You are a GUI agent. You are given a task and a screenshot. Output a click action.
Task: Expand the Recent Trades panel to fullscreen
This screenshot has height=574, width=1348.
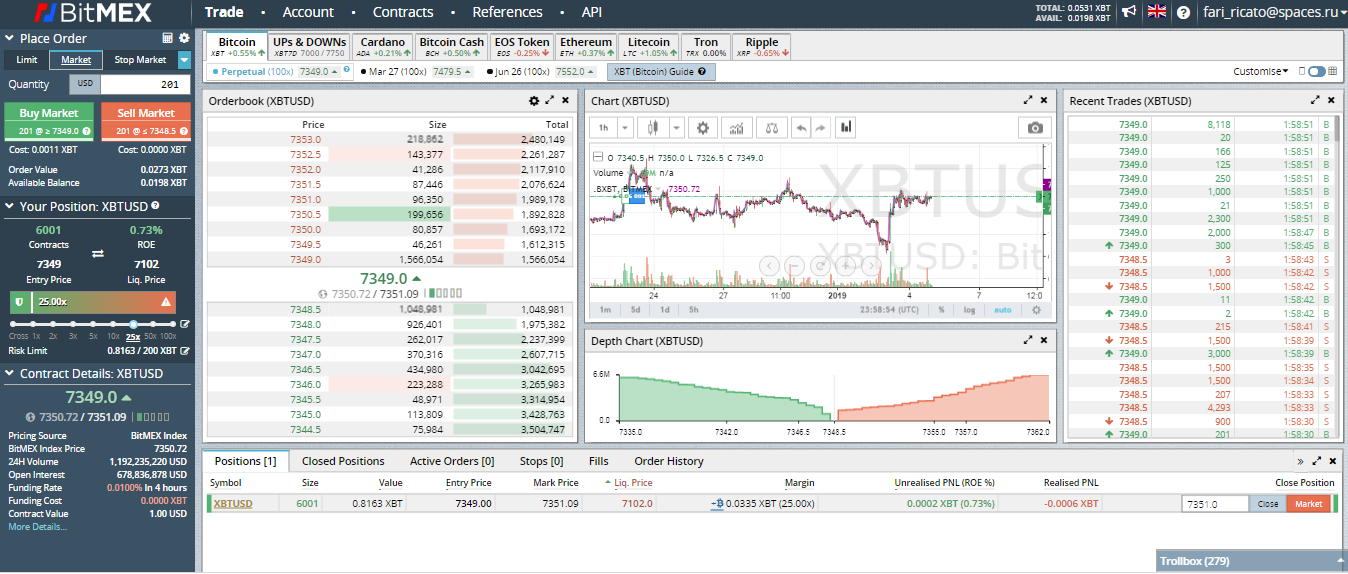click(1315, 101)
